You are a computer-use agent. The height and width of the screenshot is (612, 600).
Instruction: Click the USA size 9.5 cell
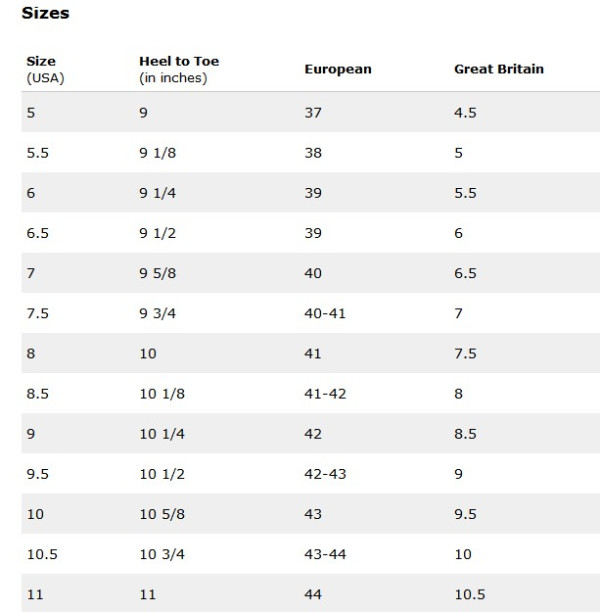[37, 474]
